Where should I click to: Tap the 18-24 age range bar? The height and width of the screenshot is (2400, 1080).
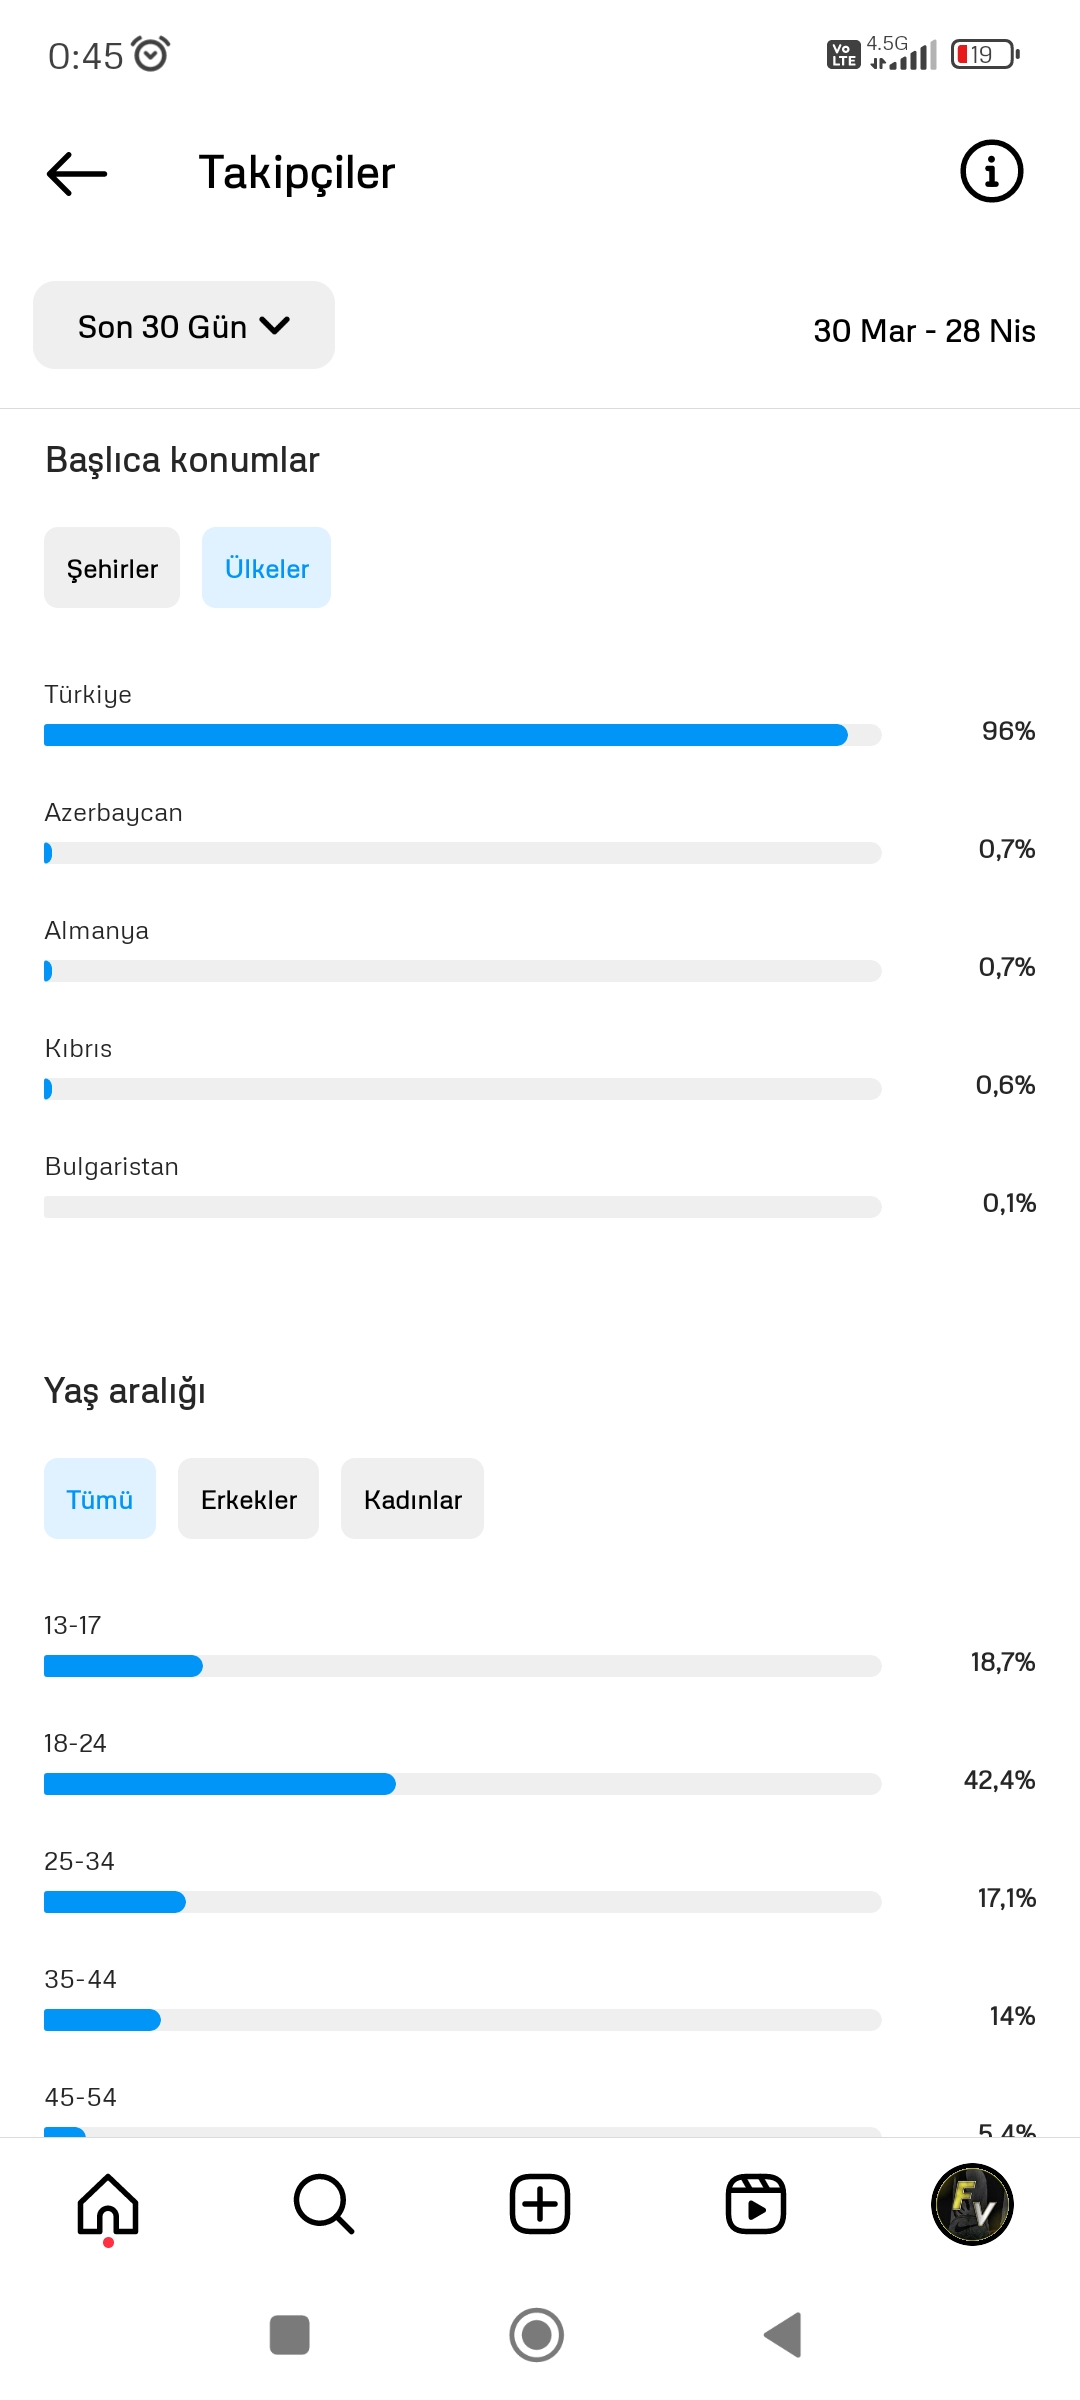pyautogui.click(x=462, y=1784)
